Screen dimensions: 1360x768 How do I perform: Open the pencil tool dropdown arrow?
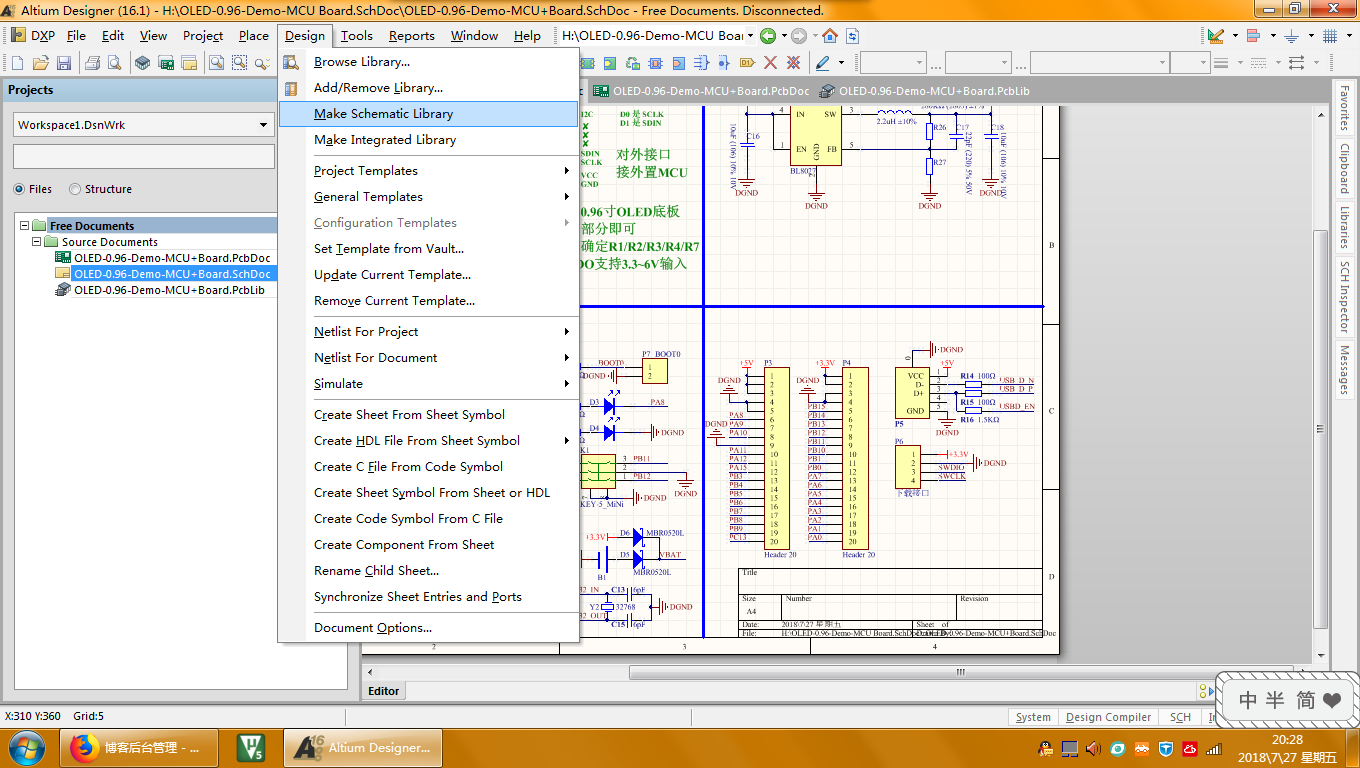click(x=841, y=63)
